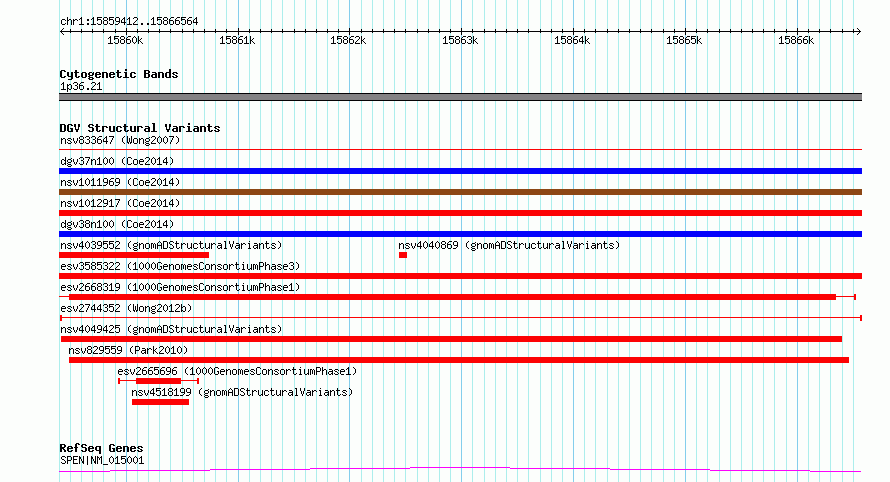The width and height of the screenshot is (890, 482).
Task: Click esv2665696 1000Genomes Phase1 label
Action: coord(237,371)
